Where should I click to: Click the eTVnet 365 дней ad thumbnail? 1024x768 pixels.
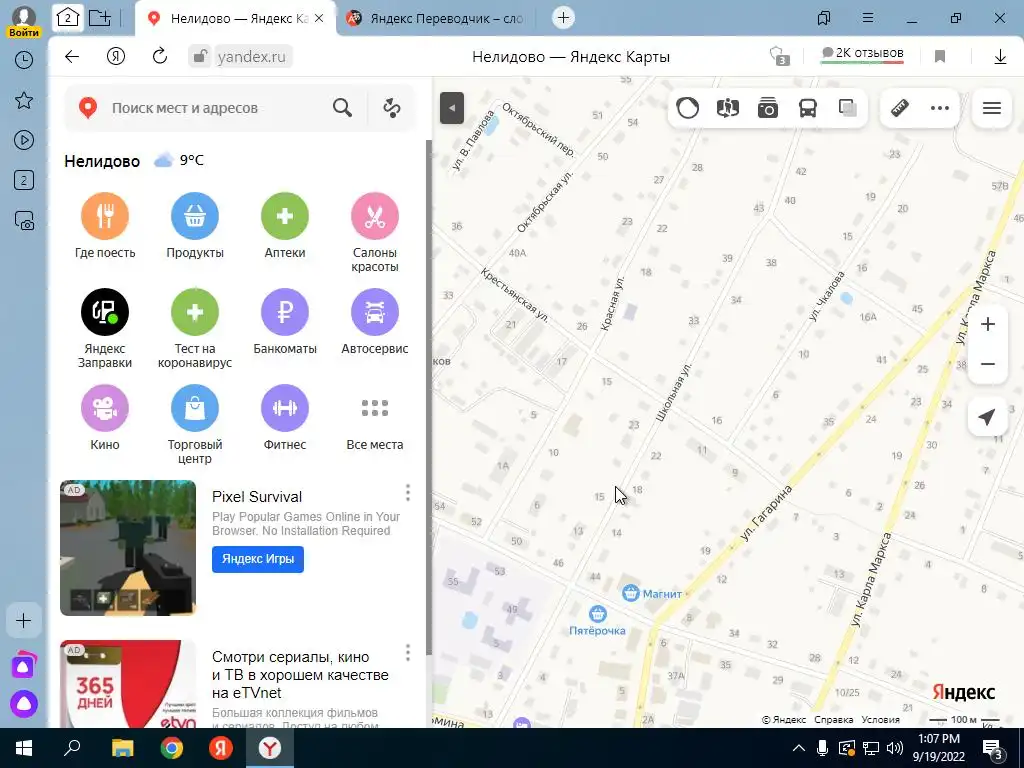coord(128,684)
